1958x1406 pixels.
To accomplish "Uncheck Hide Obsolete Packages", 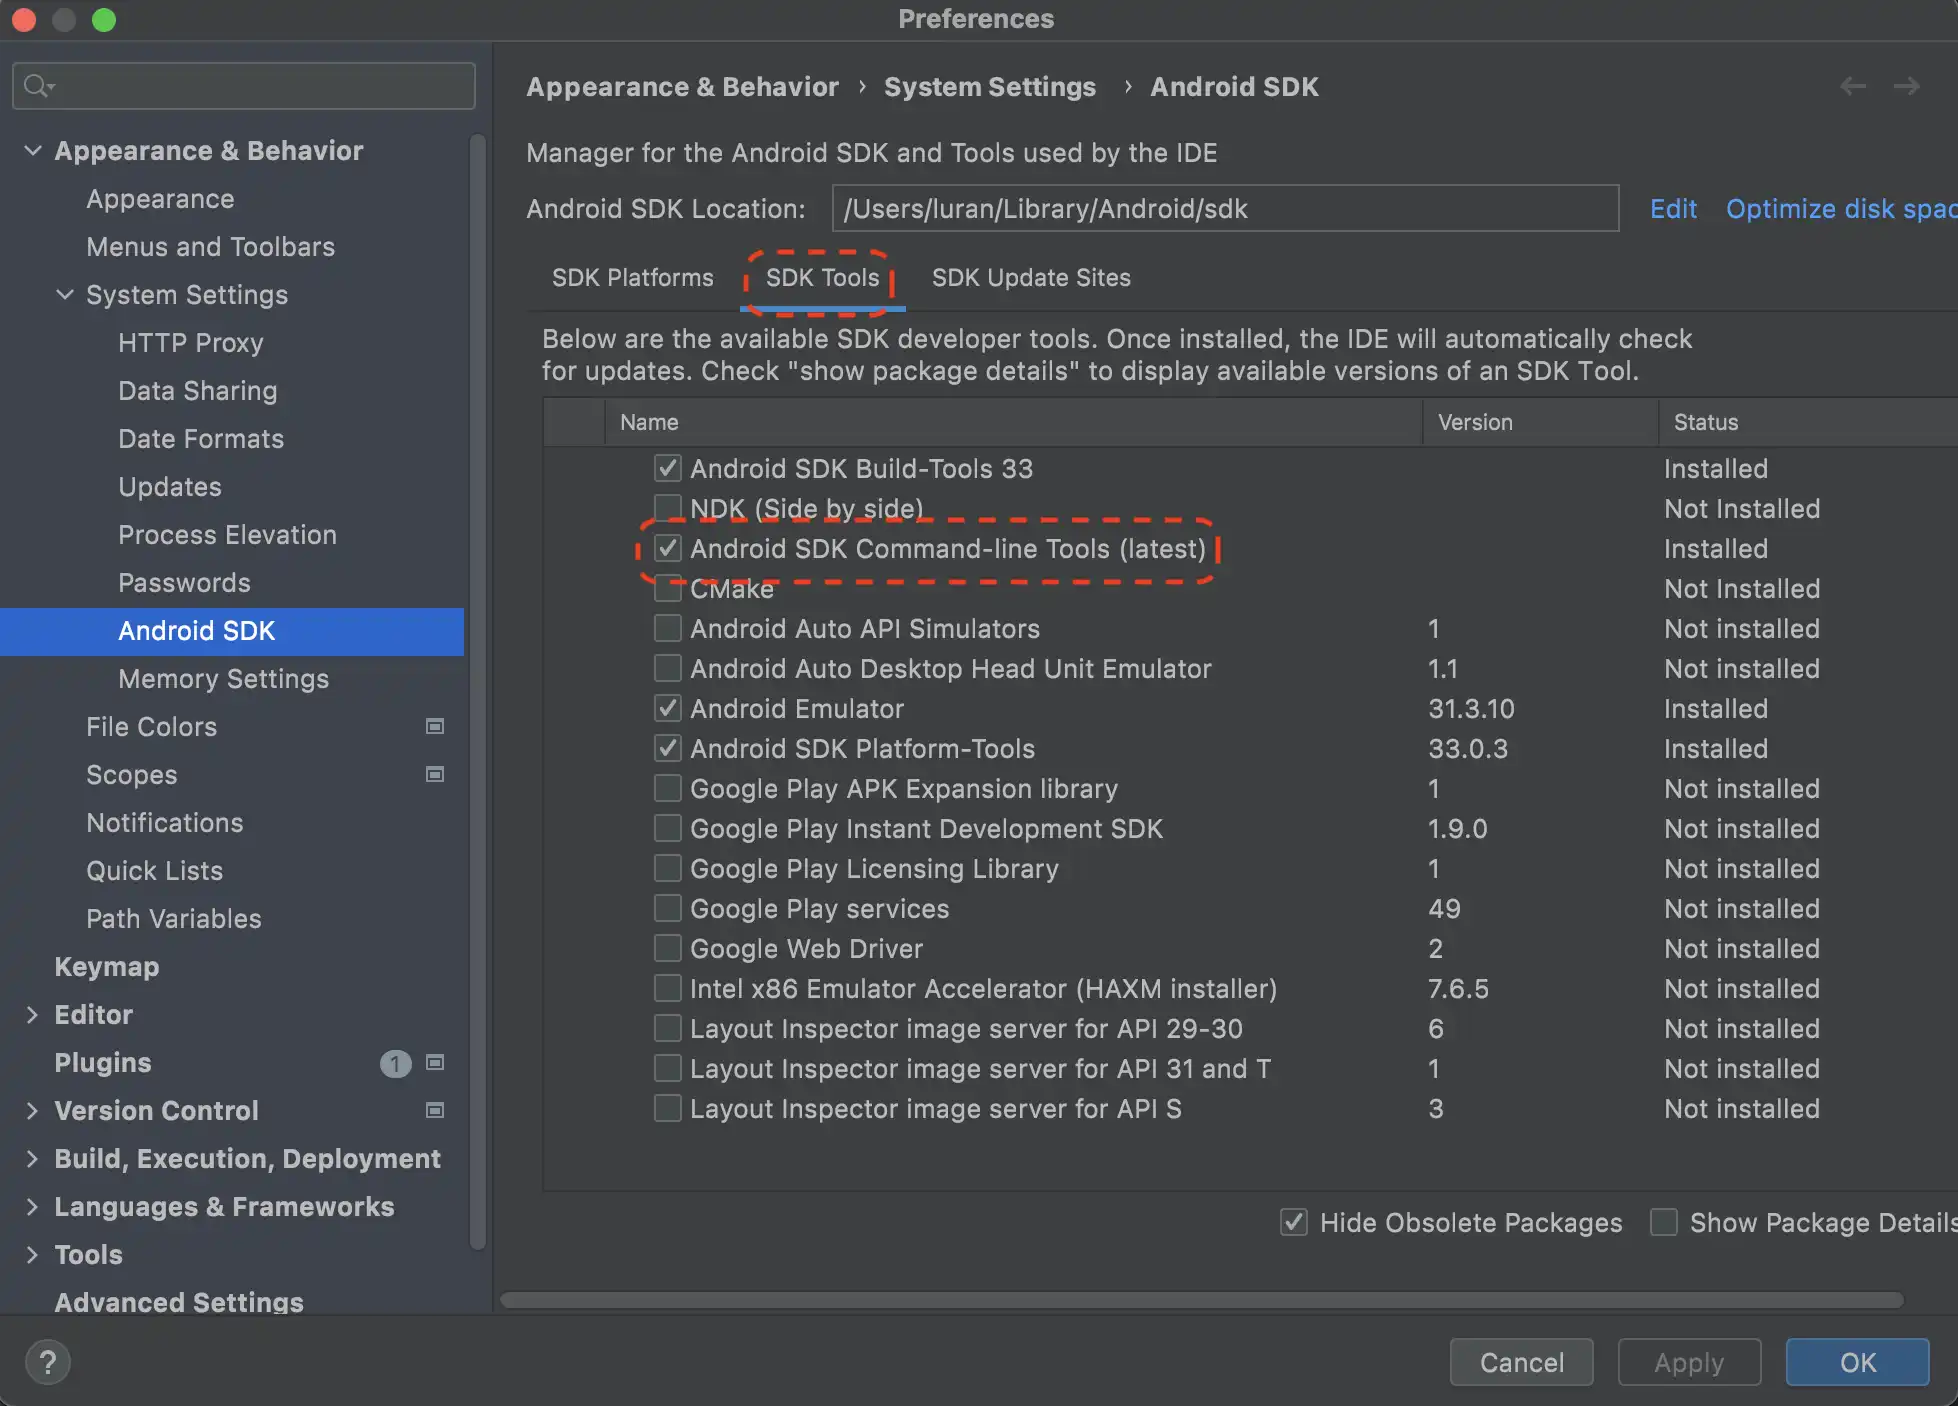I will coord(1294,1222).
